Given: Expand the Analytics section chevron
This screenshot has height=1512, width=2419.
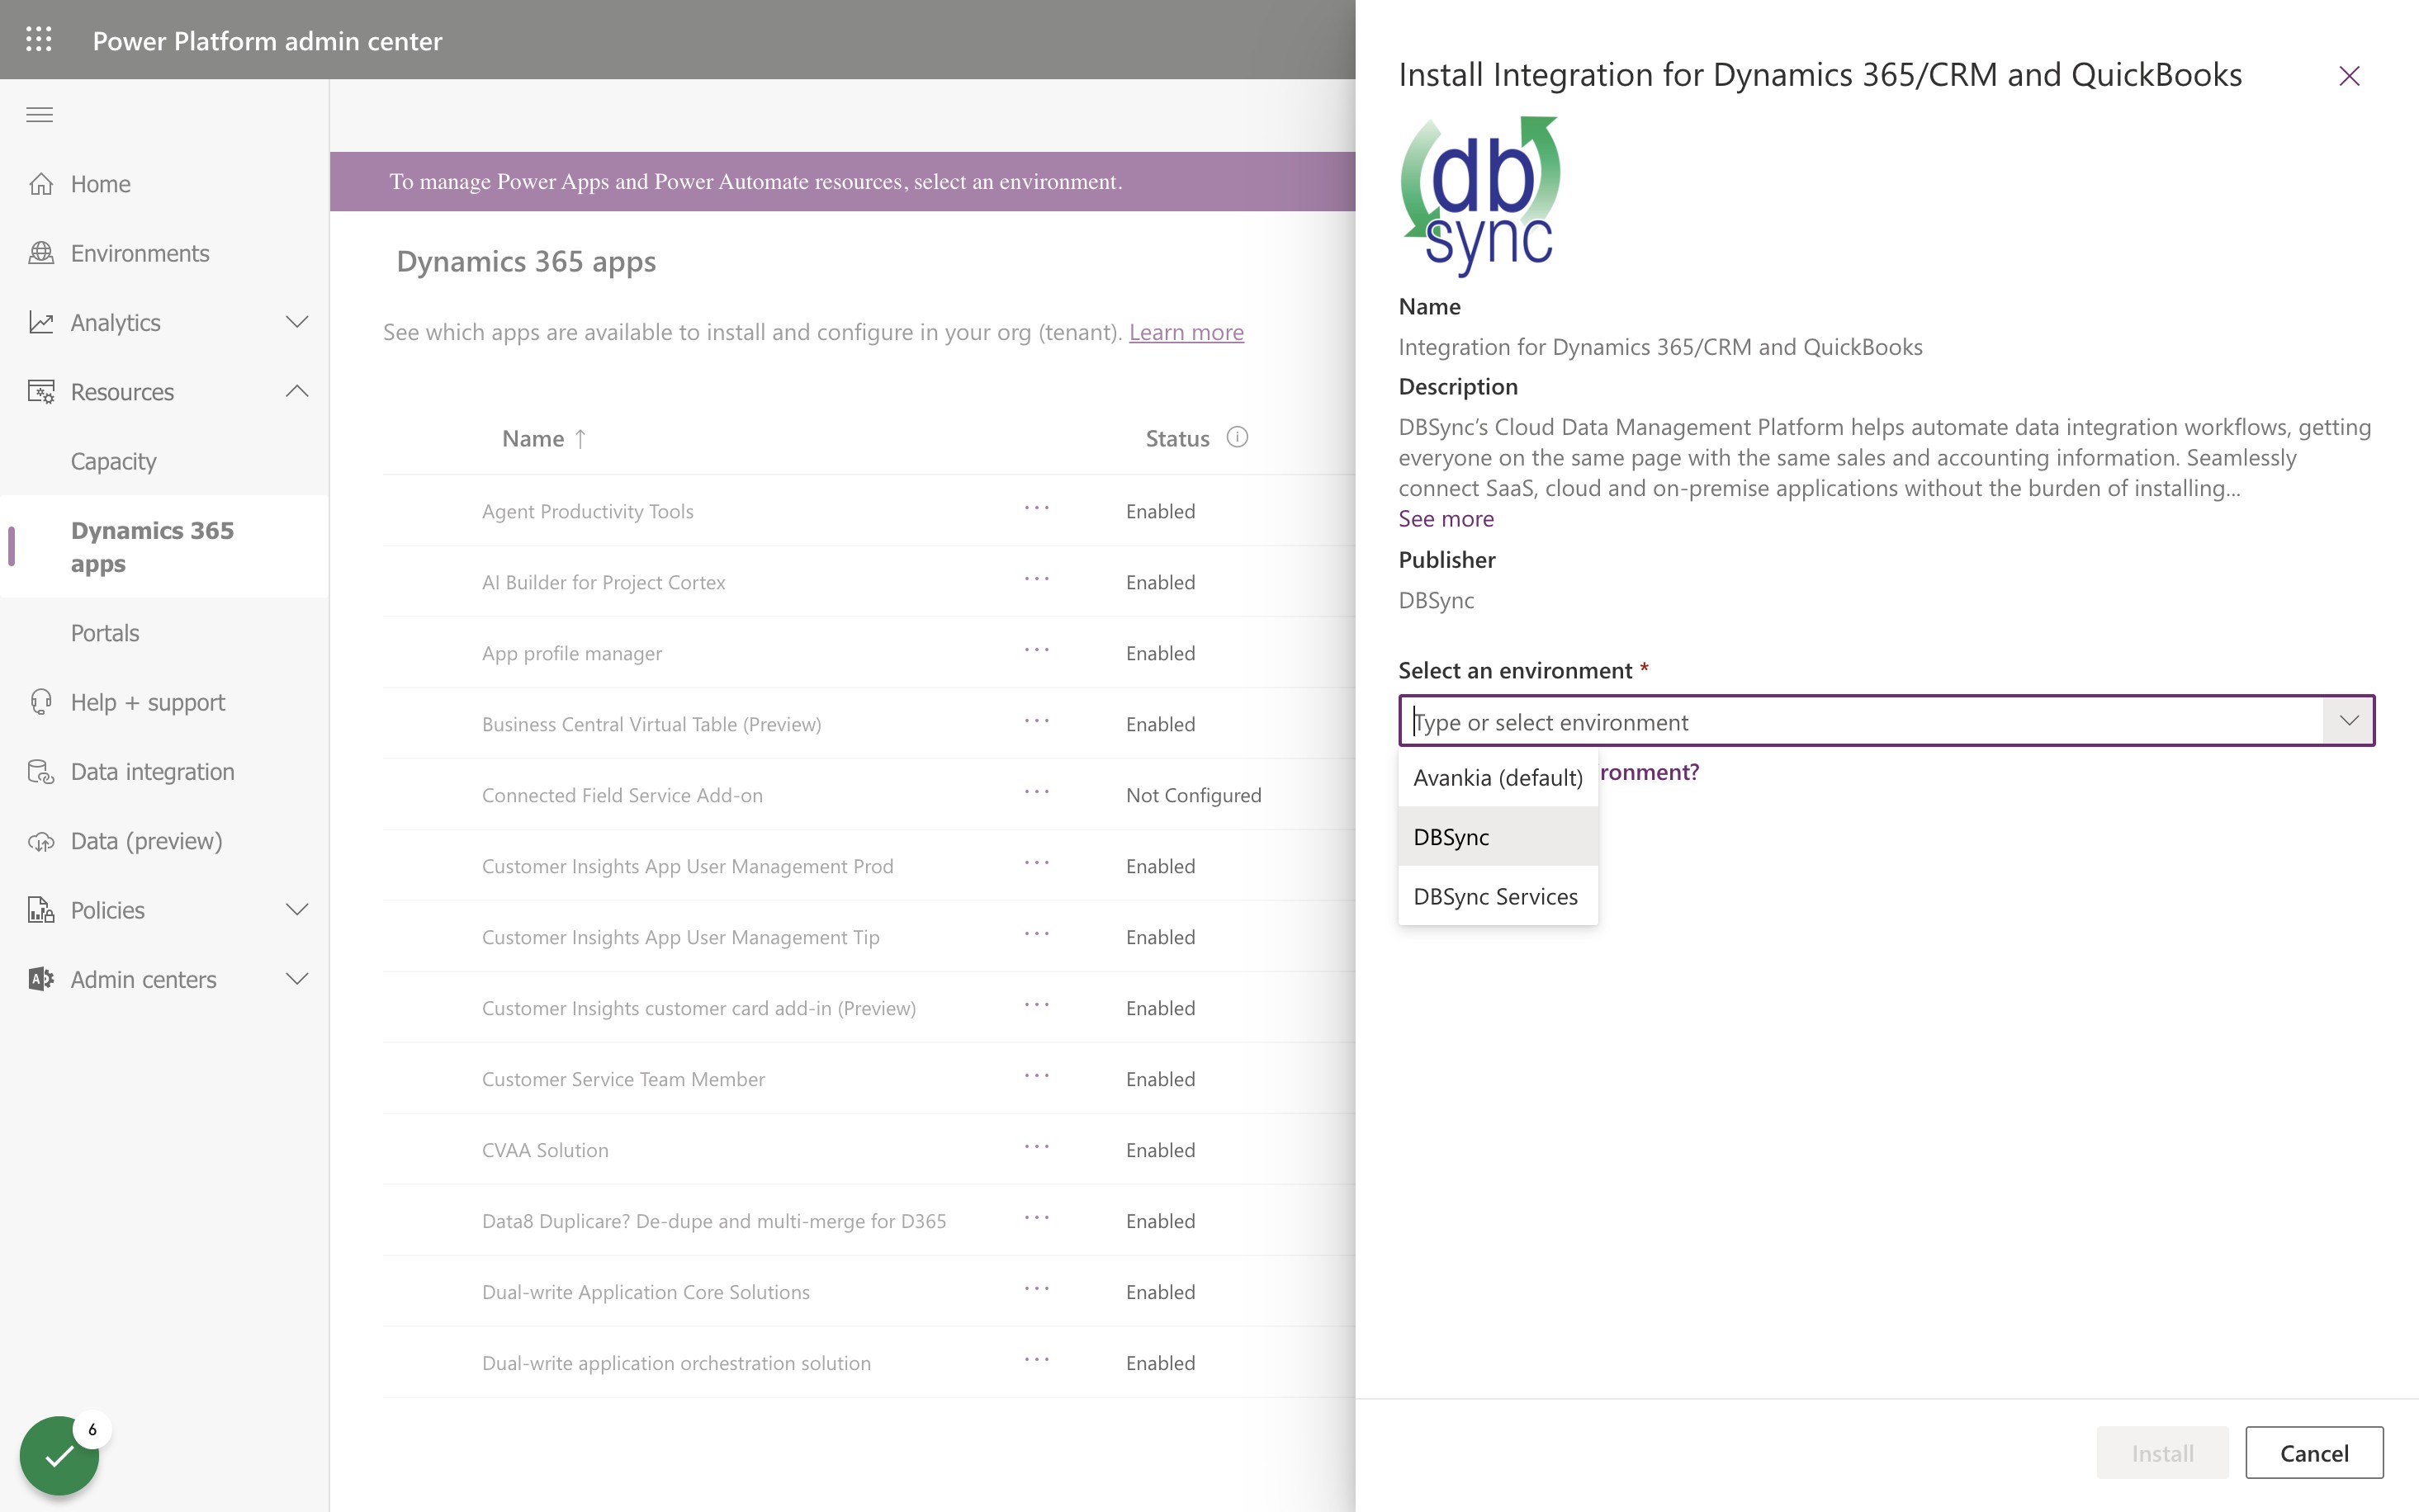Looking at the screenshot, I should click(297, 322).
